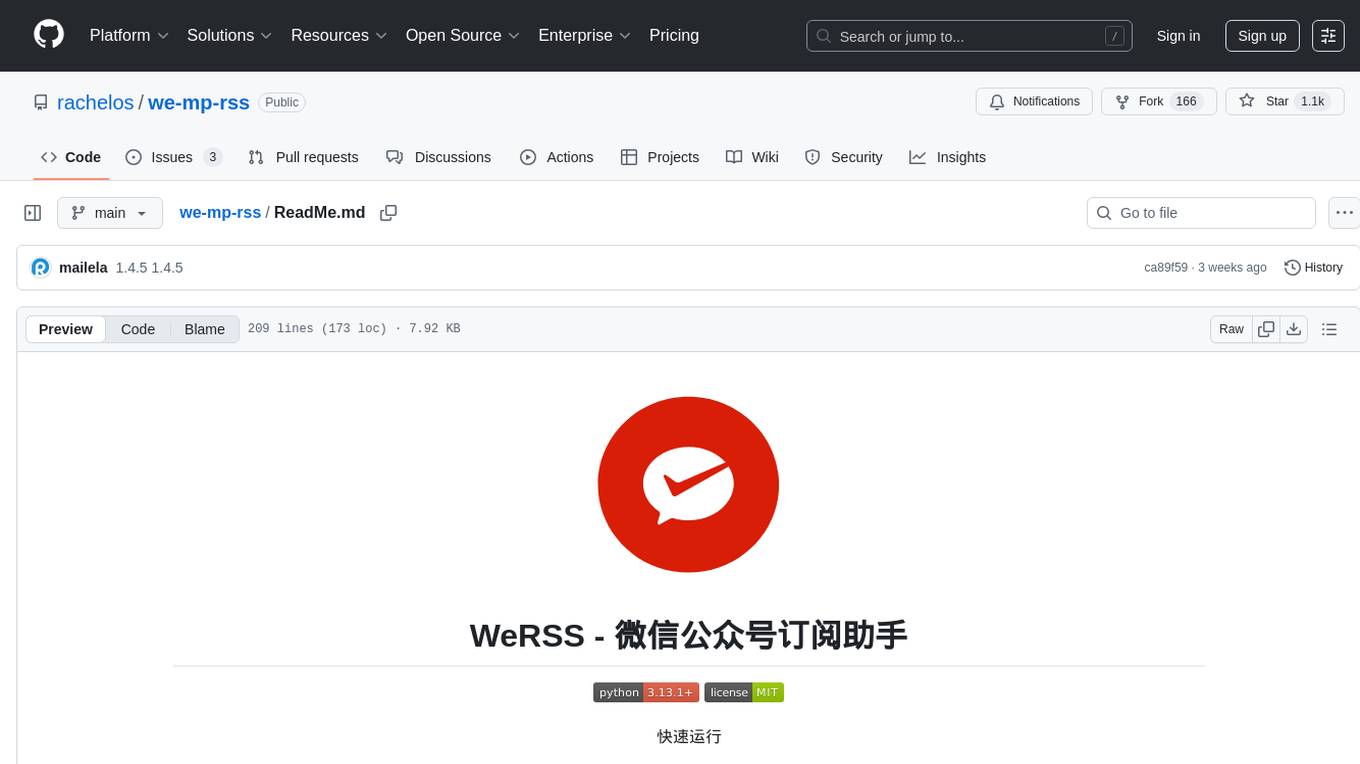The height and width of the screenshot is (764, 1360).
Task: Select the Code view
Action: click(x=138, y=329)
